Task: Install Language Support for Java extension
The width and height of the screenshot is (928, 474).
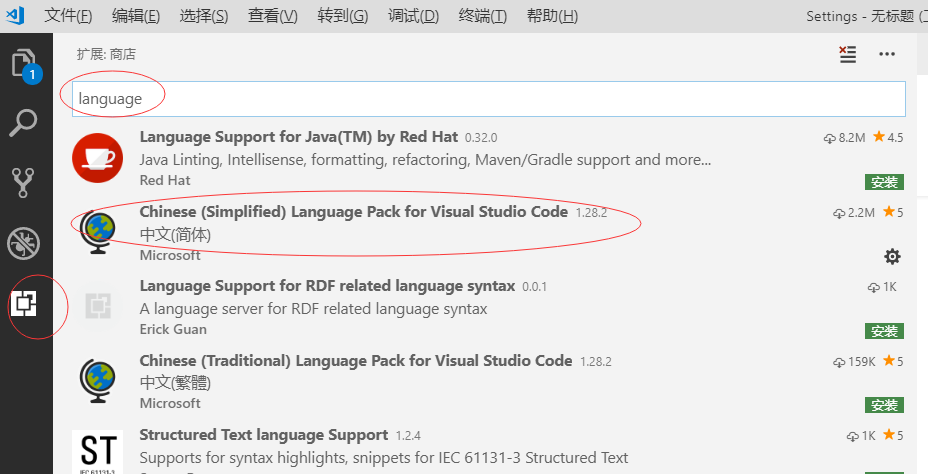Action: tap(884, 182)
